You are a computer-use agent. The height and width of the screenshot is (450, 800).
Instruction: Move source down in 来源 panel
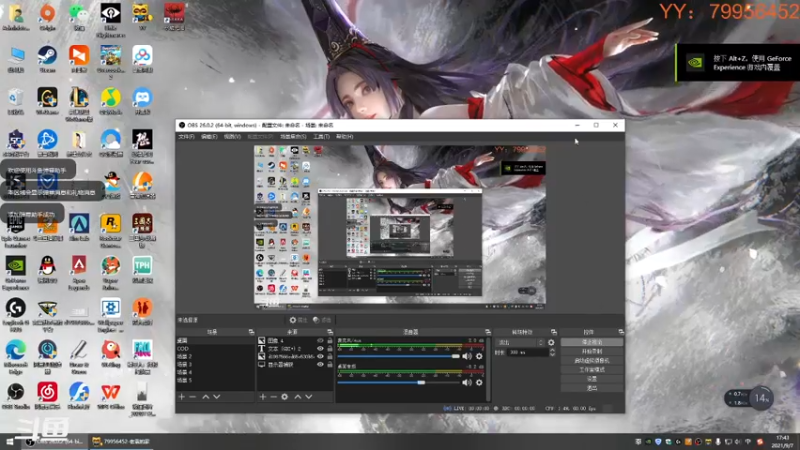click(x=309, y=396)
